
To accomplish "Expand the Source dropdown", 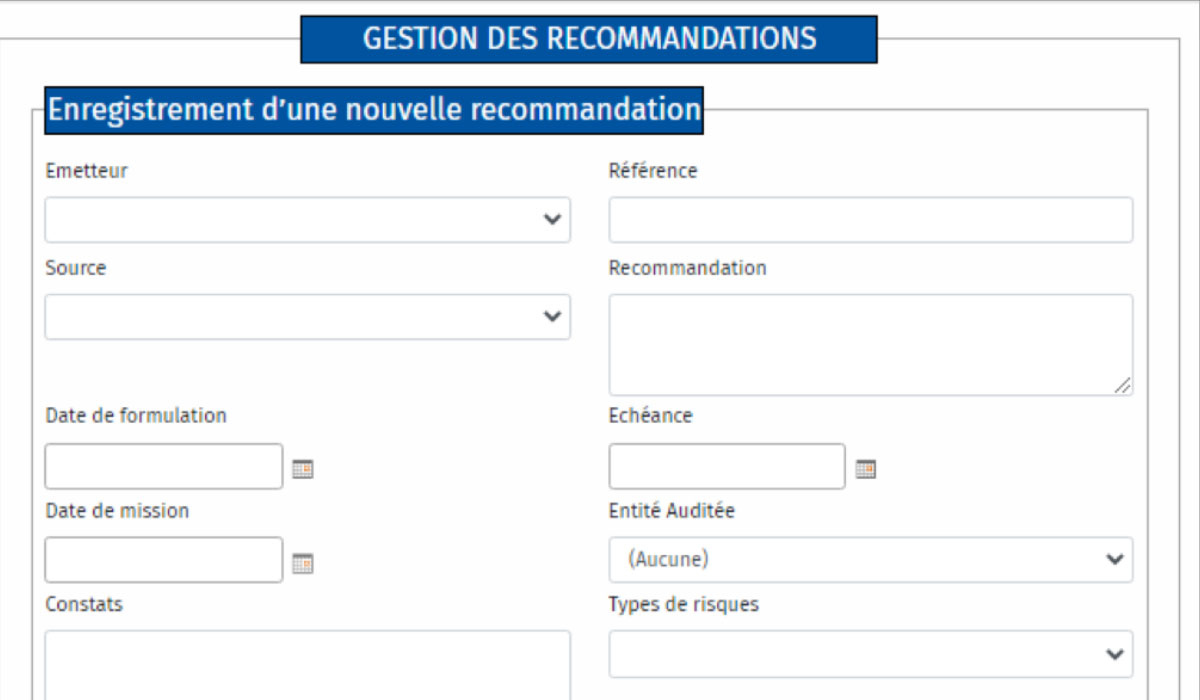I will [308, 317].
